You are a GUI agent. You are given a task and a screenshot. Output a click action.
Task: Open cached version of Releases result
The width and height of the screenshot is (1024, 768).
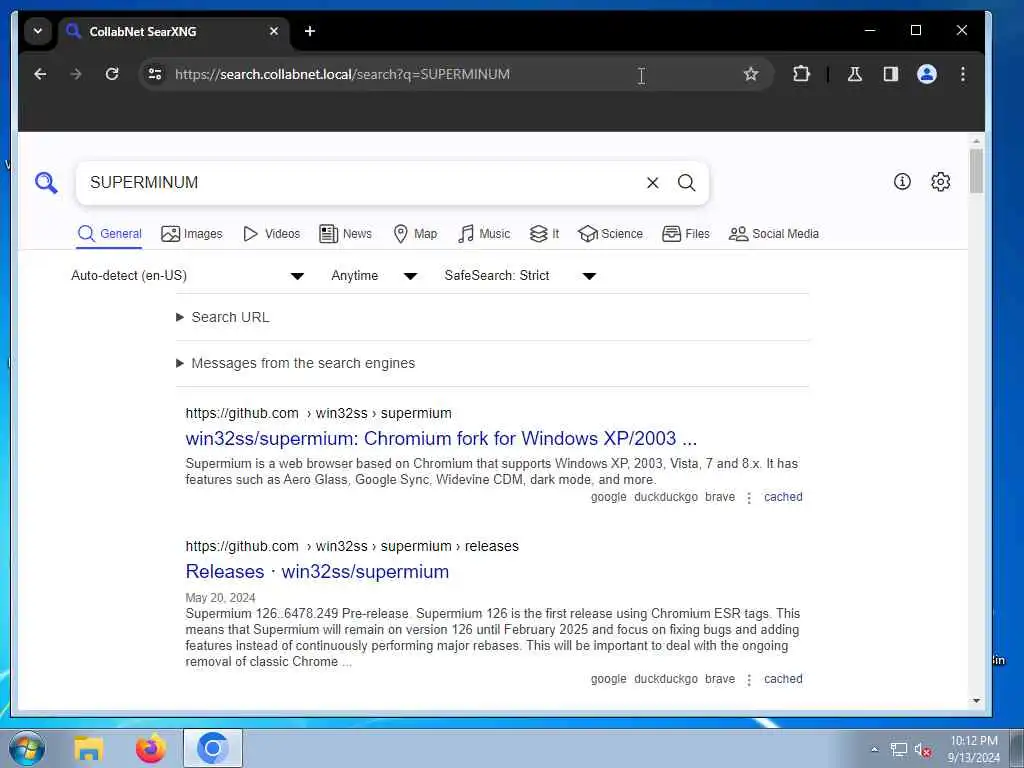[783, 679]
